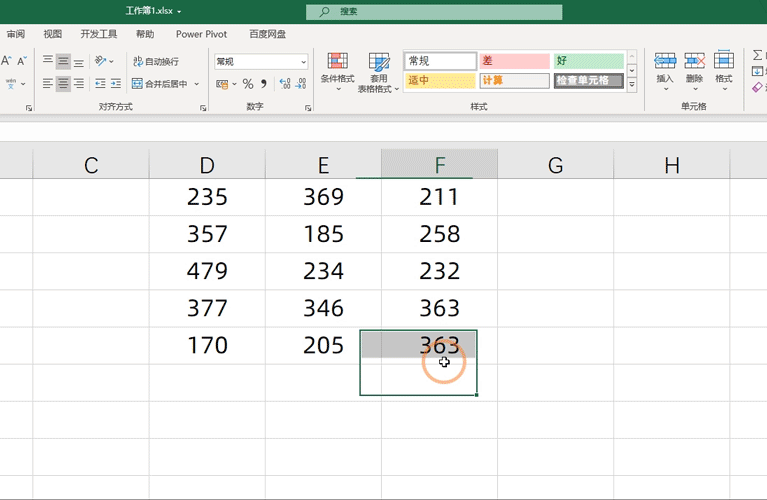Open the text orientation dropdown arrow
767x500 pixels.
(x=112, y=62)
